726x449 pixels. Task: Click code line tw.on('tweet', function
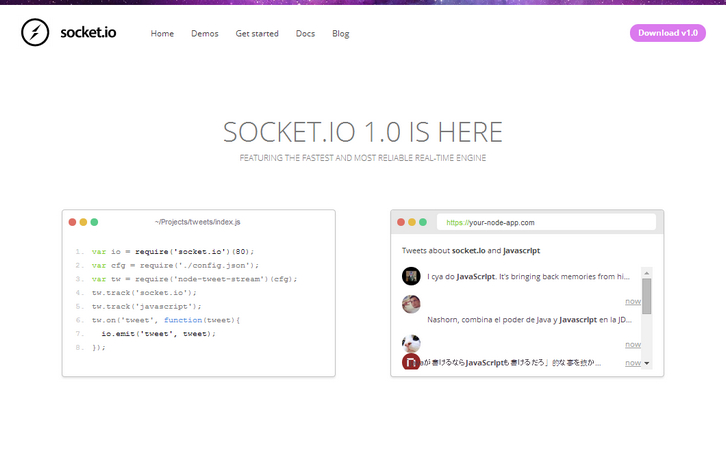(x=166, y=320)
